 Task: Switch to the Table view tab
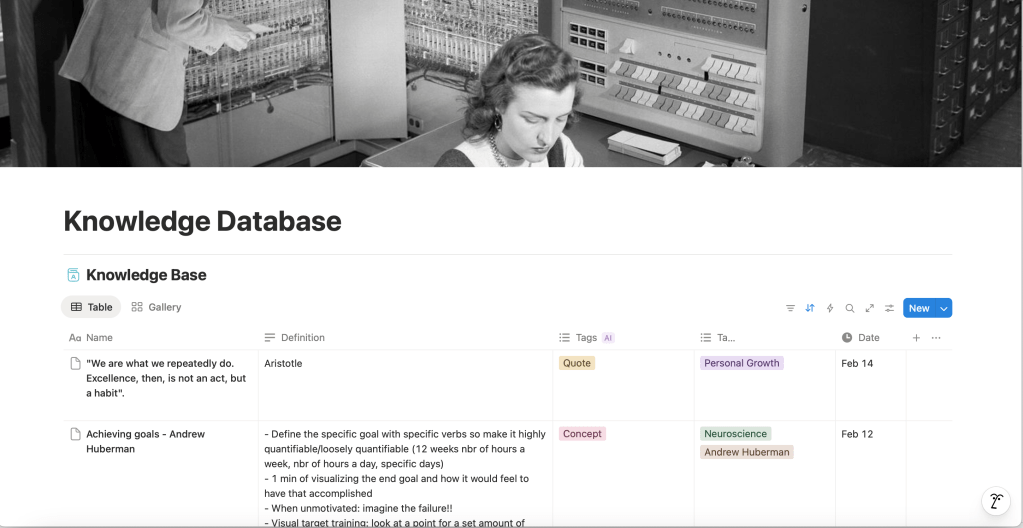[x=91, y=307]
